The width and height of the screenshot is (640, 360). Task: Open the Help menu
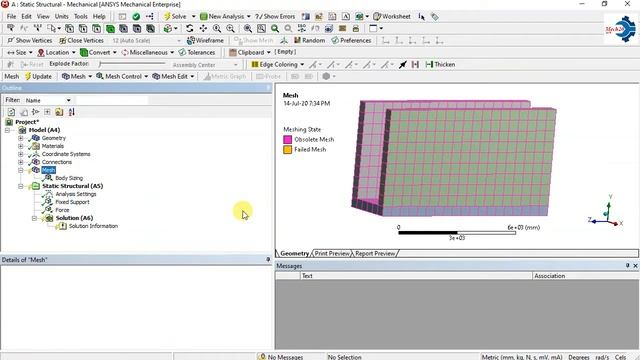coord(99,16)
